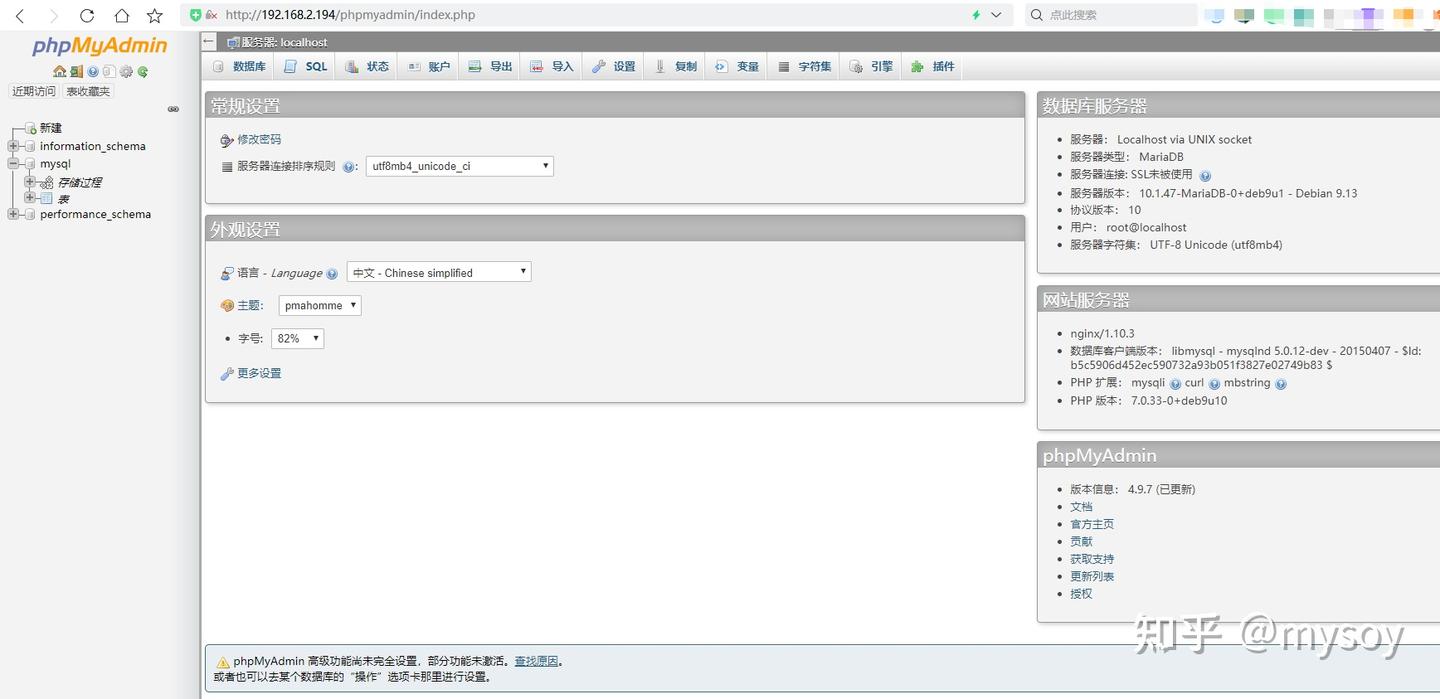Screen dimensions: 1440x699
Task: Open the server collation dropdown utf8mb4_unicode_ci
Action: click(x=459, y=165)
